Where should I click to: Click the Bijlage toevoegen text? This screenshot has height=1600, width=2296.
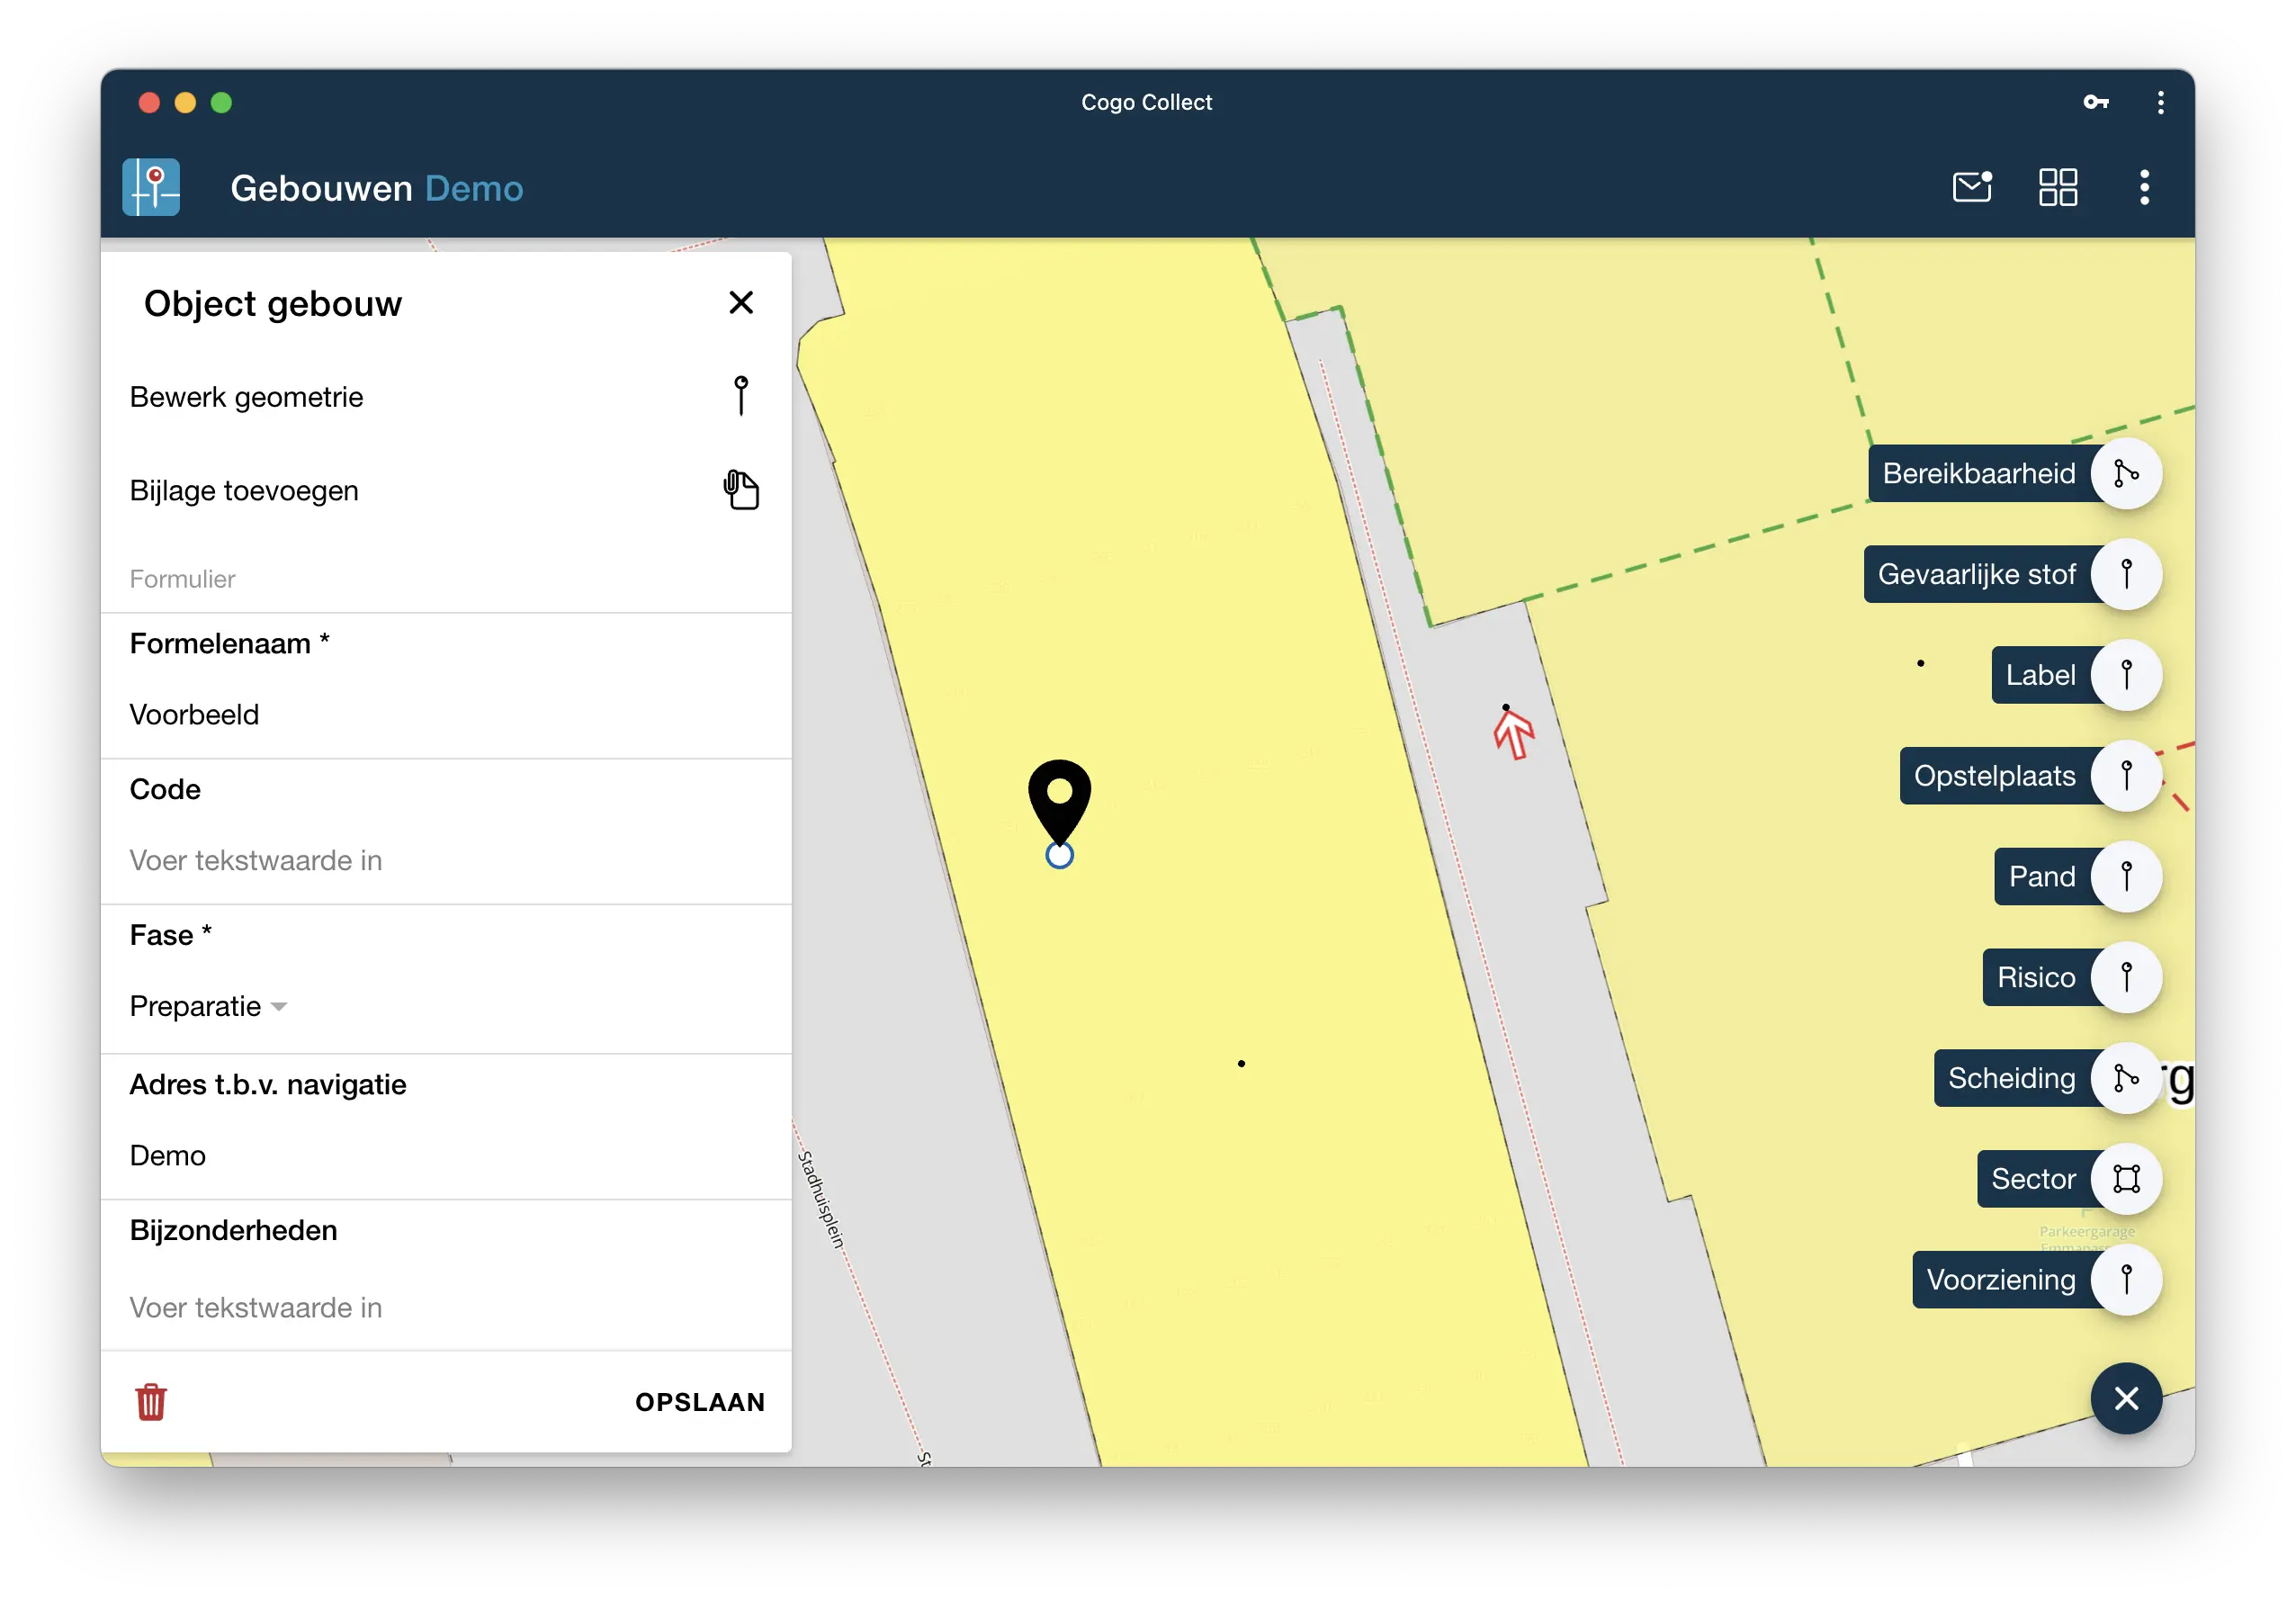click(244, 491)
